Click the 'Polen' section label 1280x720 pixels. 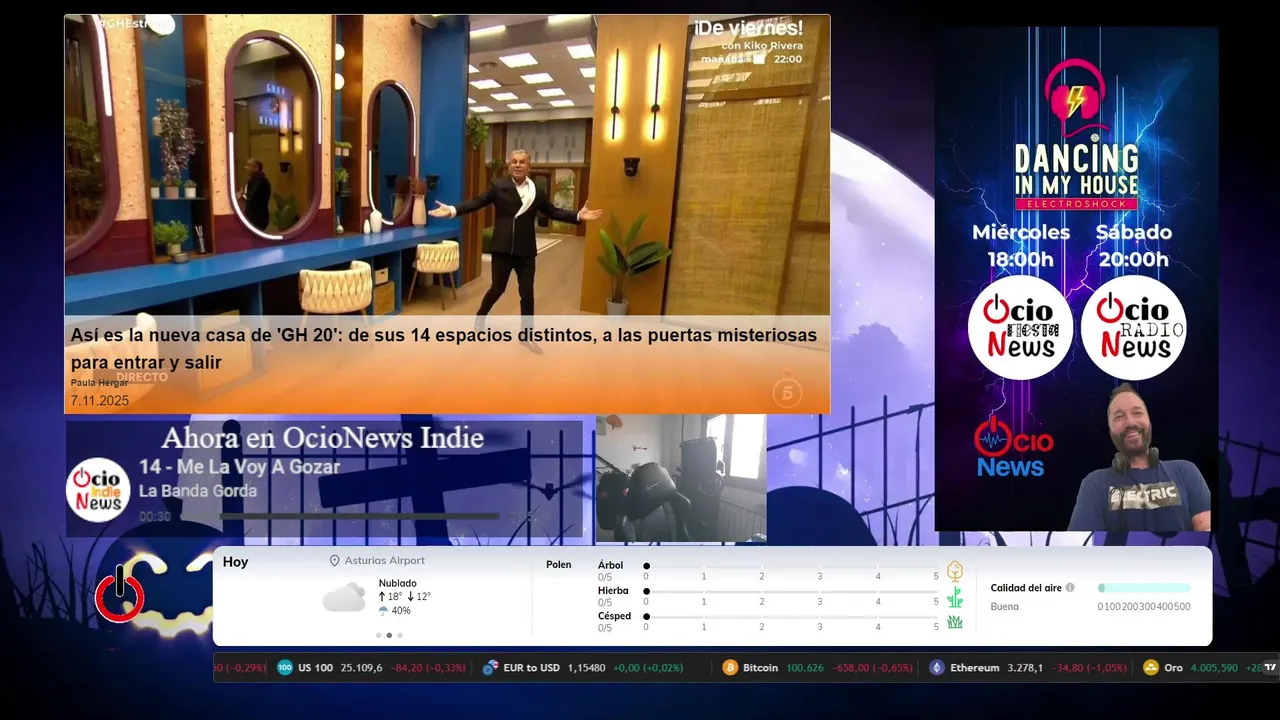click(x=558, y=564)
